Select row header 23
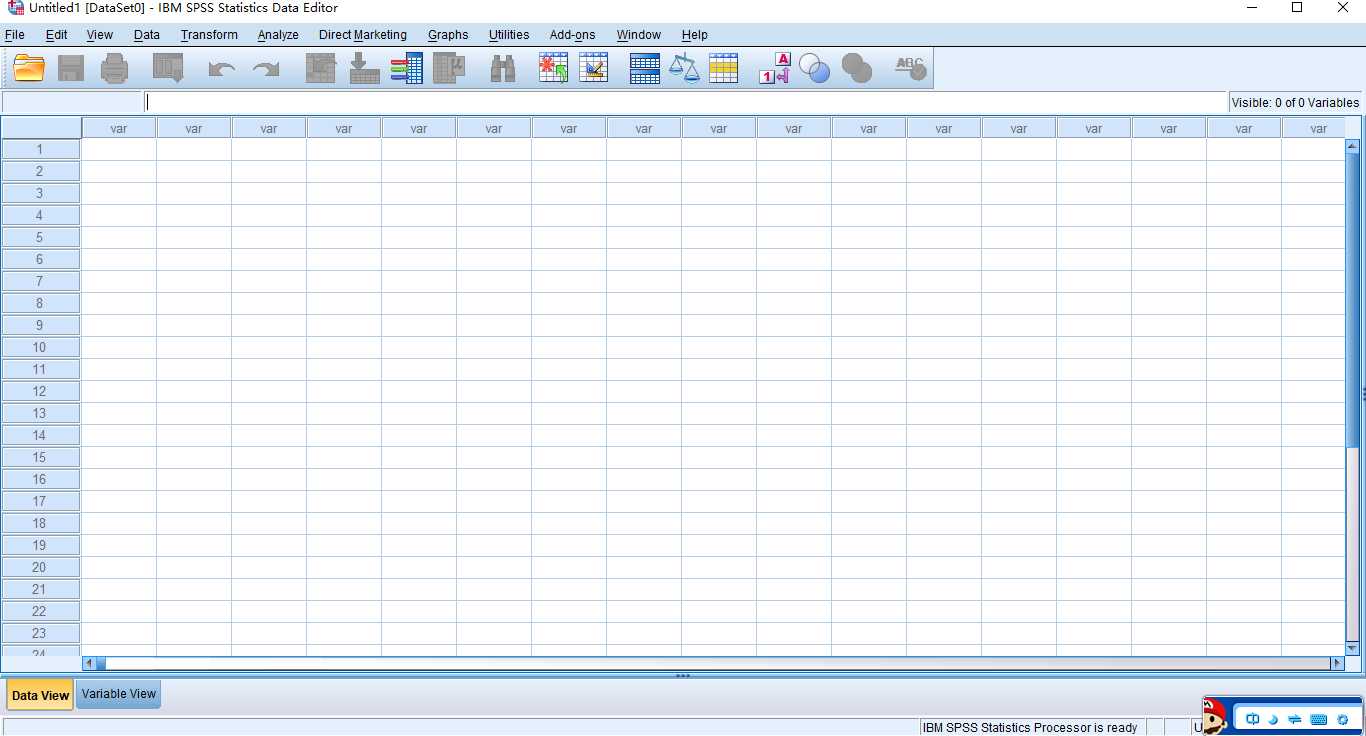 click(x=41, y=633)
